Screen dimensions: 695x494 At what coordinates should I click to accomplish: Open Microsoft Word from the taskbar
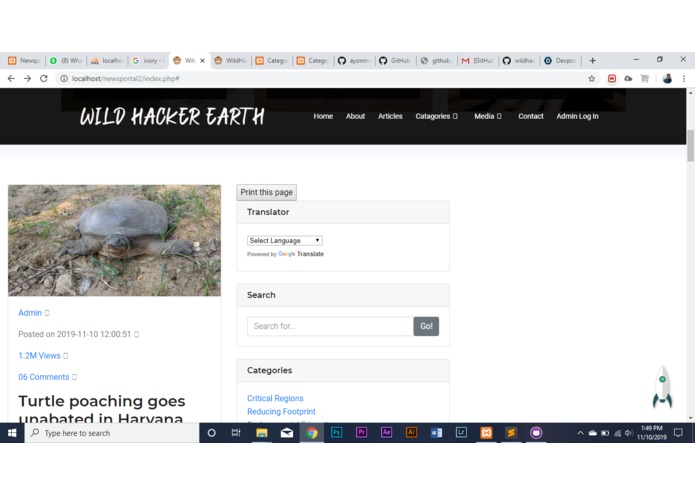point(436,433)
